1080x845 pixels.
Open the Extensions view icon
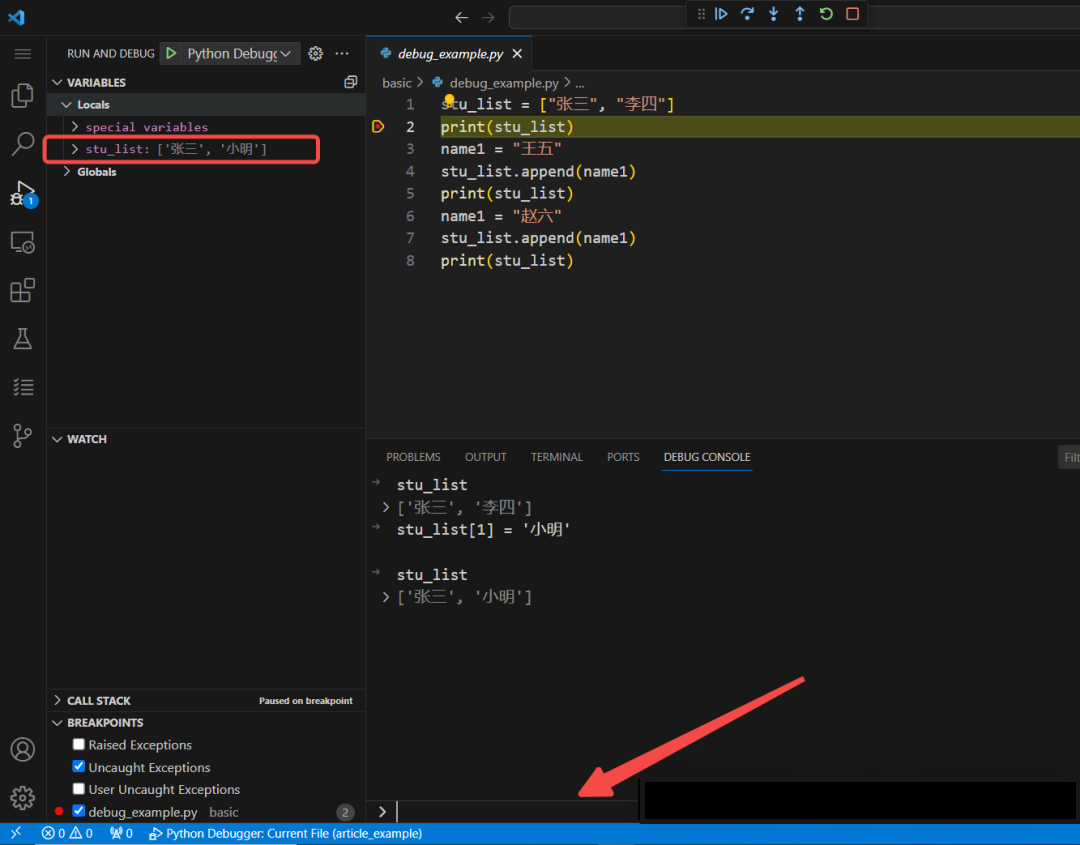(22, 290)
